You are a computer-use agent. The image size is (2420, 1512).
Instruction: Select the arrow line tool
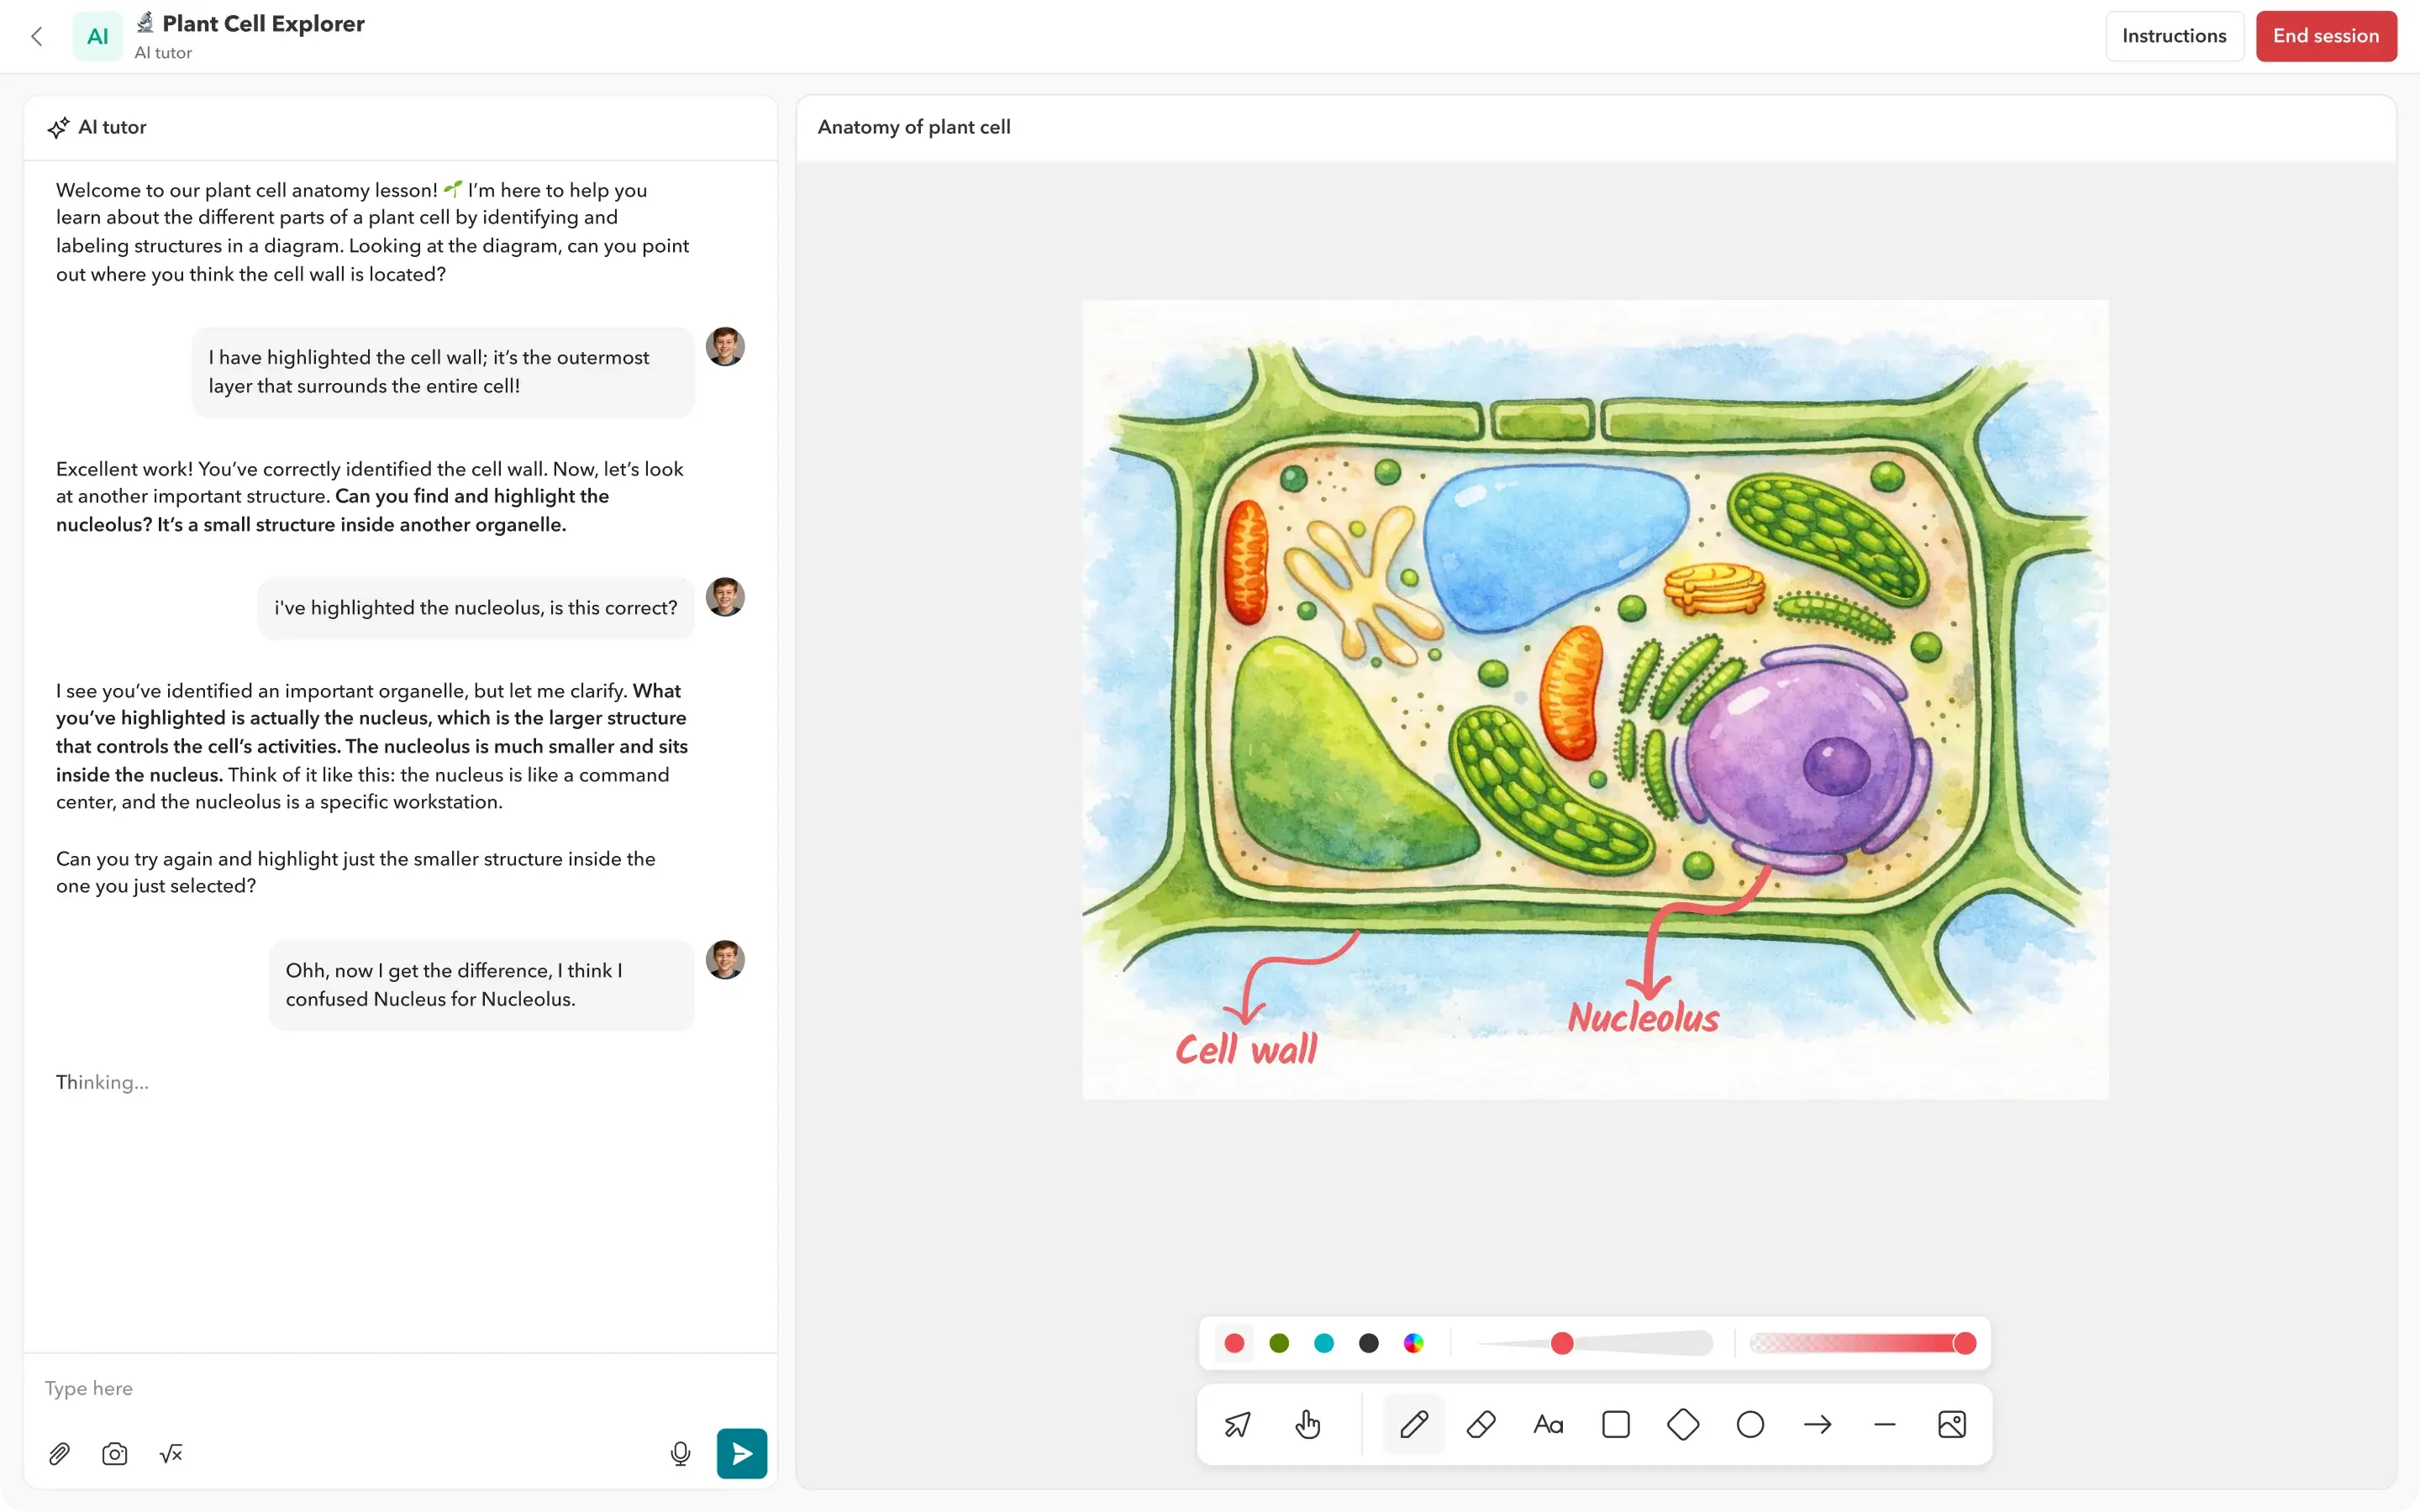(x=1818, y=1425)
